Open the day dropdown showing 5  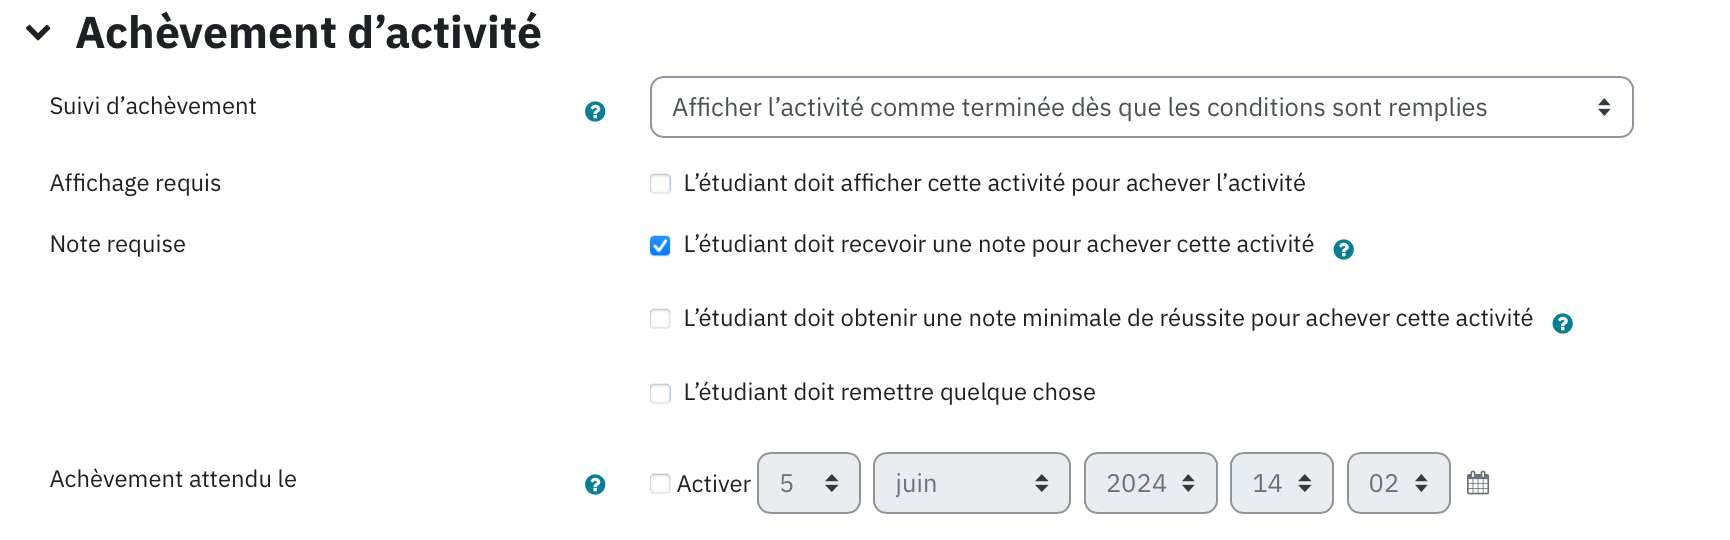(809, 483)
